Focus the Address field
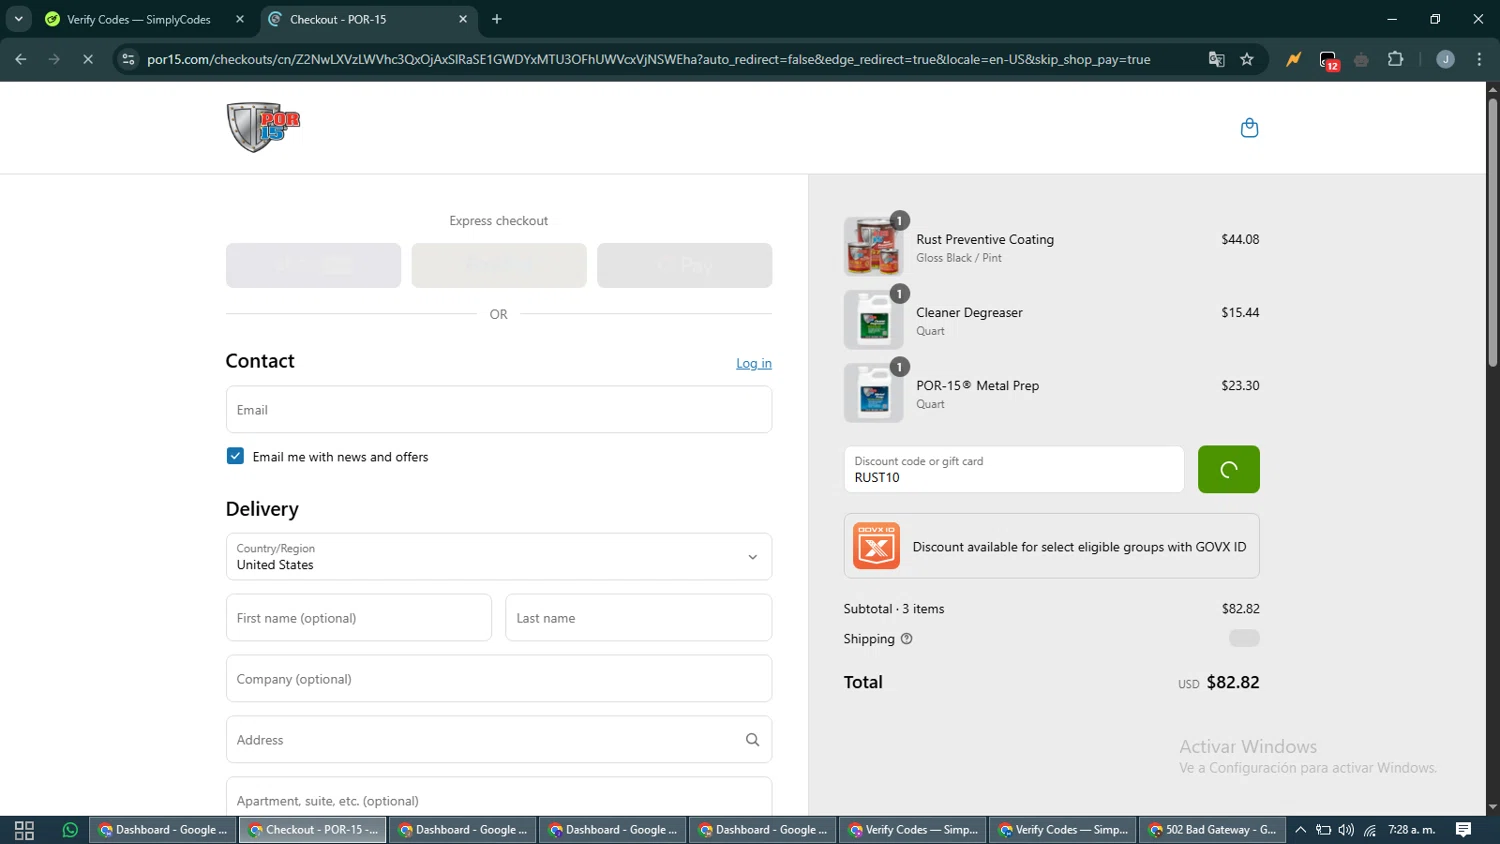1500x844 pixels. (x=498, y=740)
